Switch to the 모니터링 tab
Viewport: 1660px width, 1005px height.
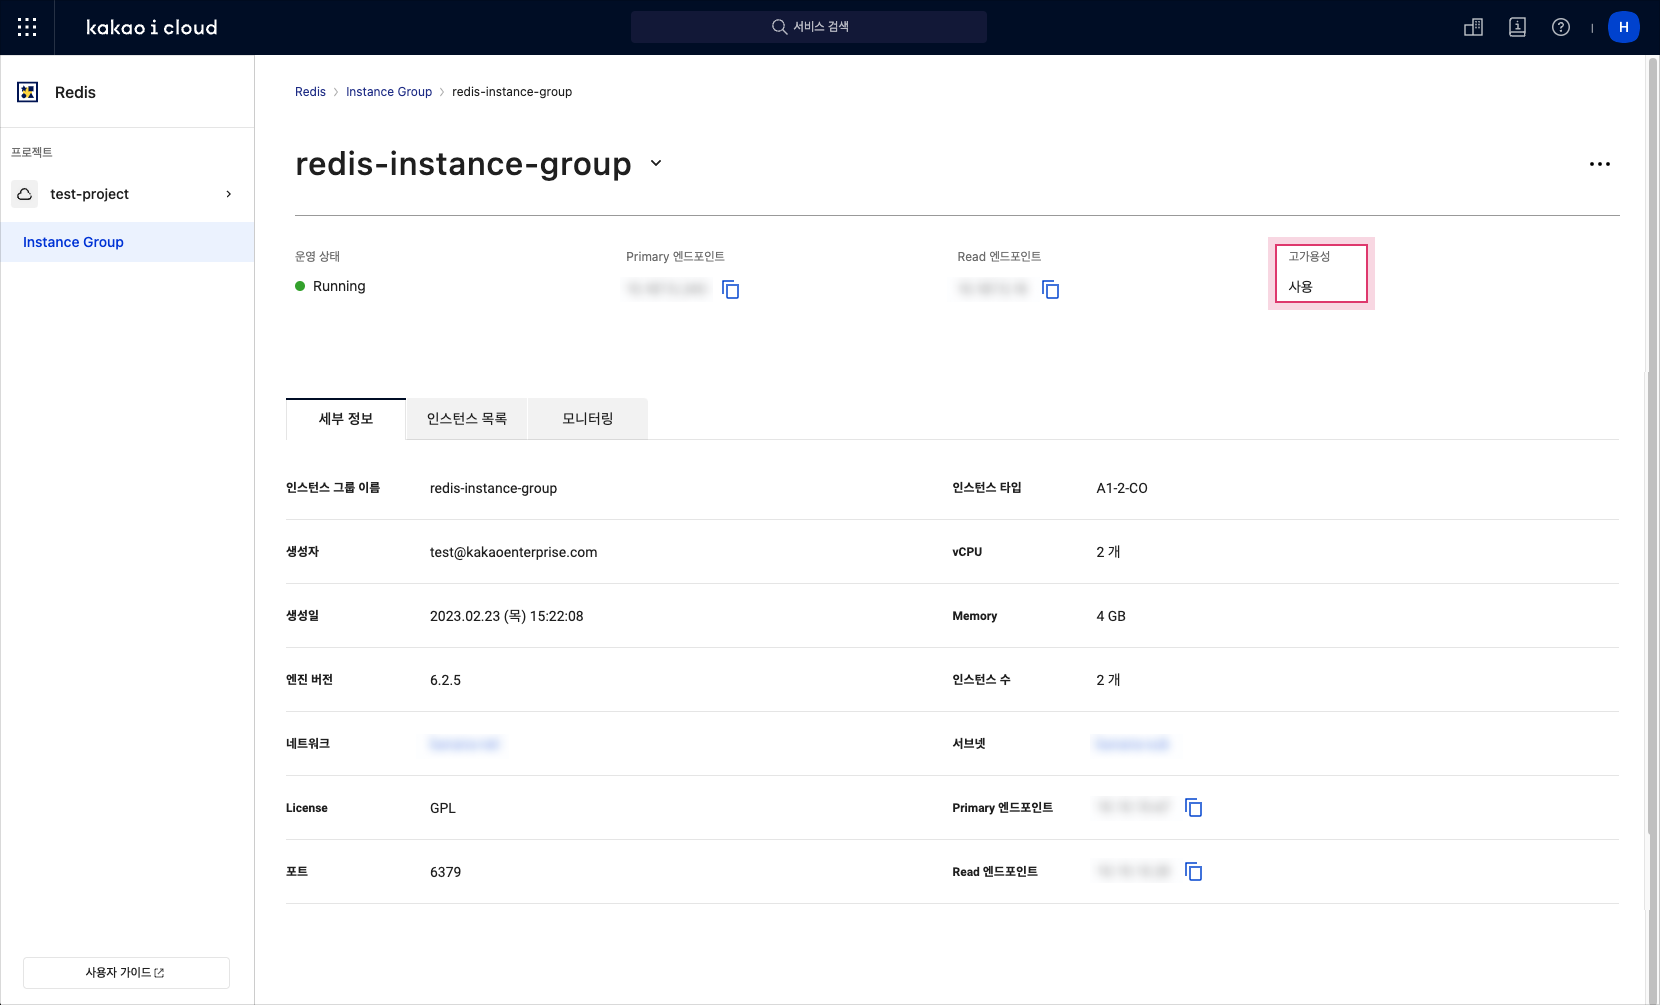coord(588,419)
